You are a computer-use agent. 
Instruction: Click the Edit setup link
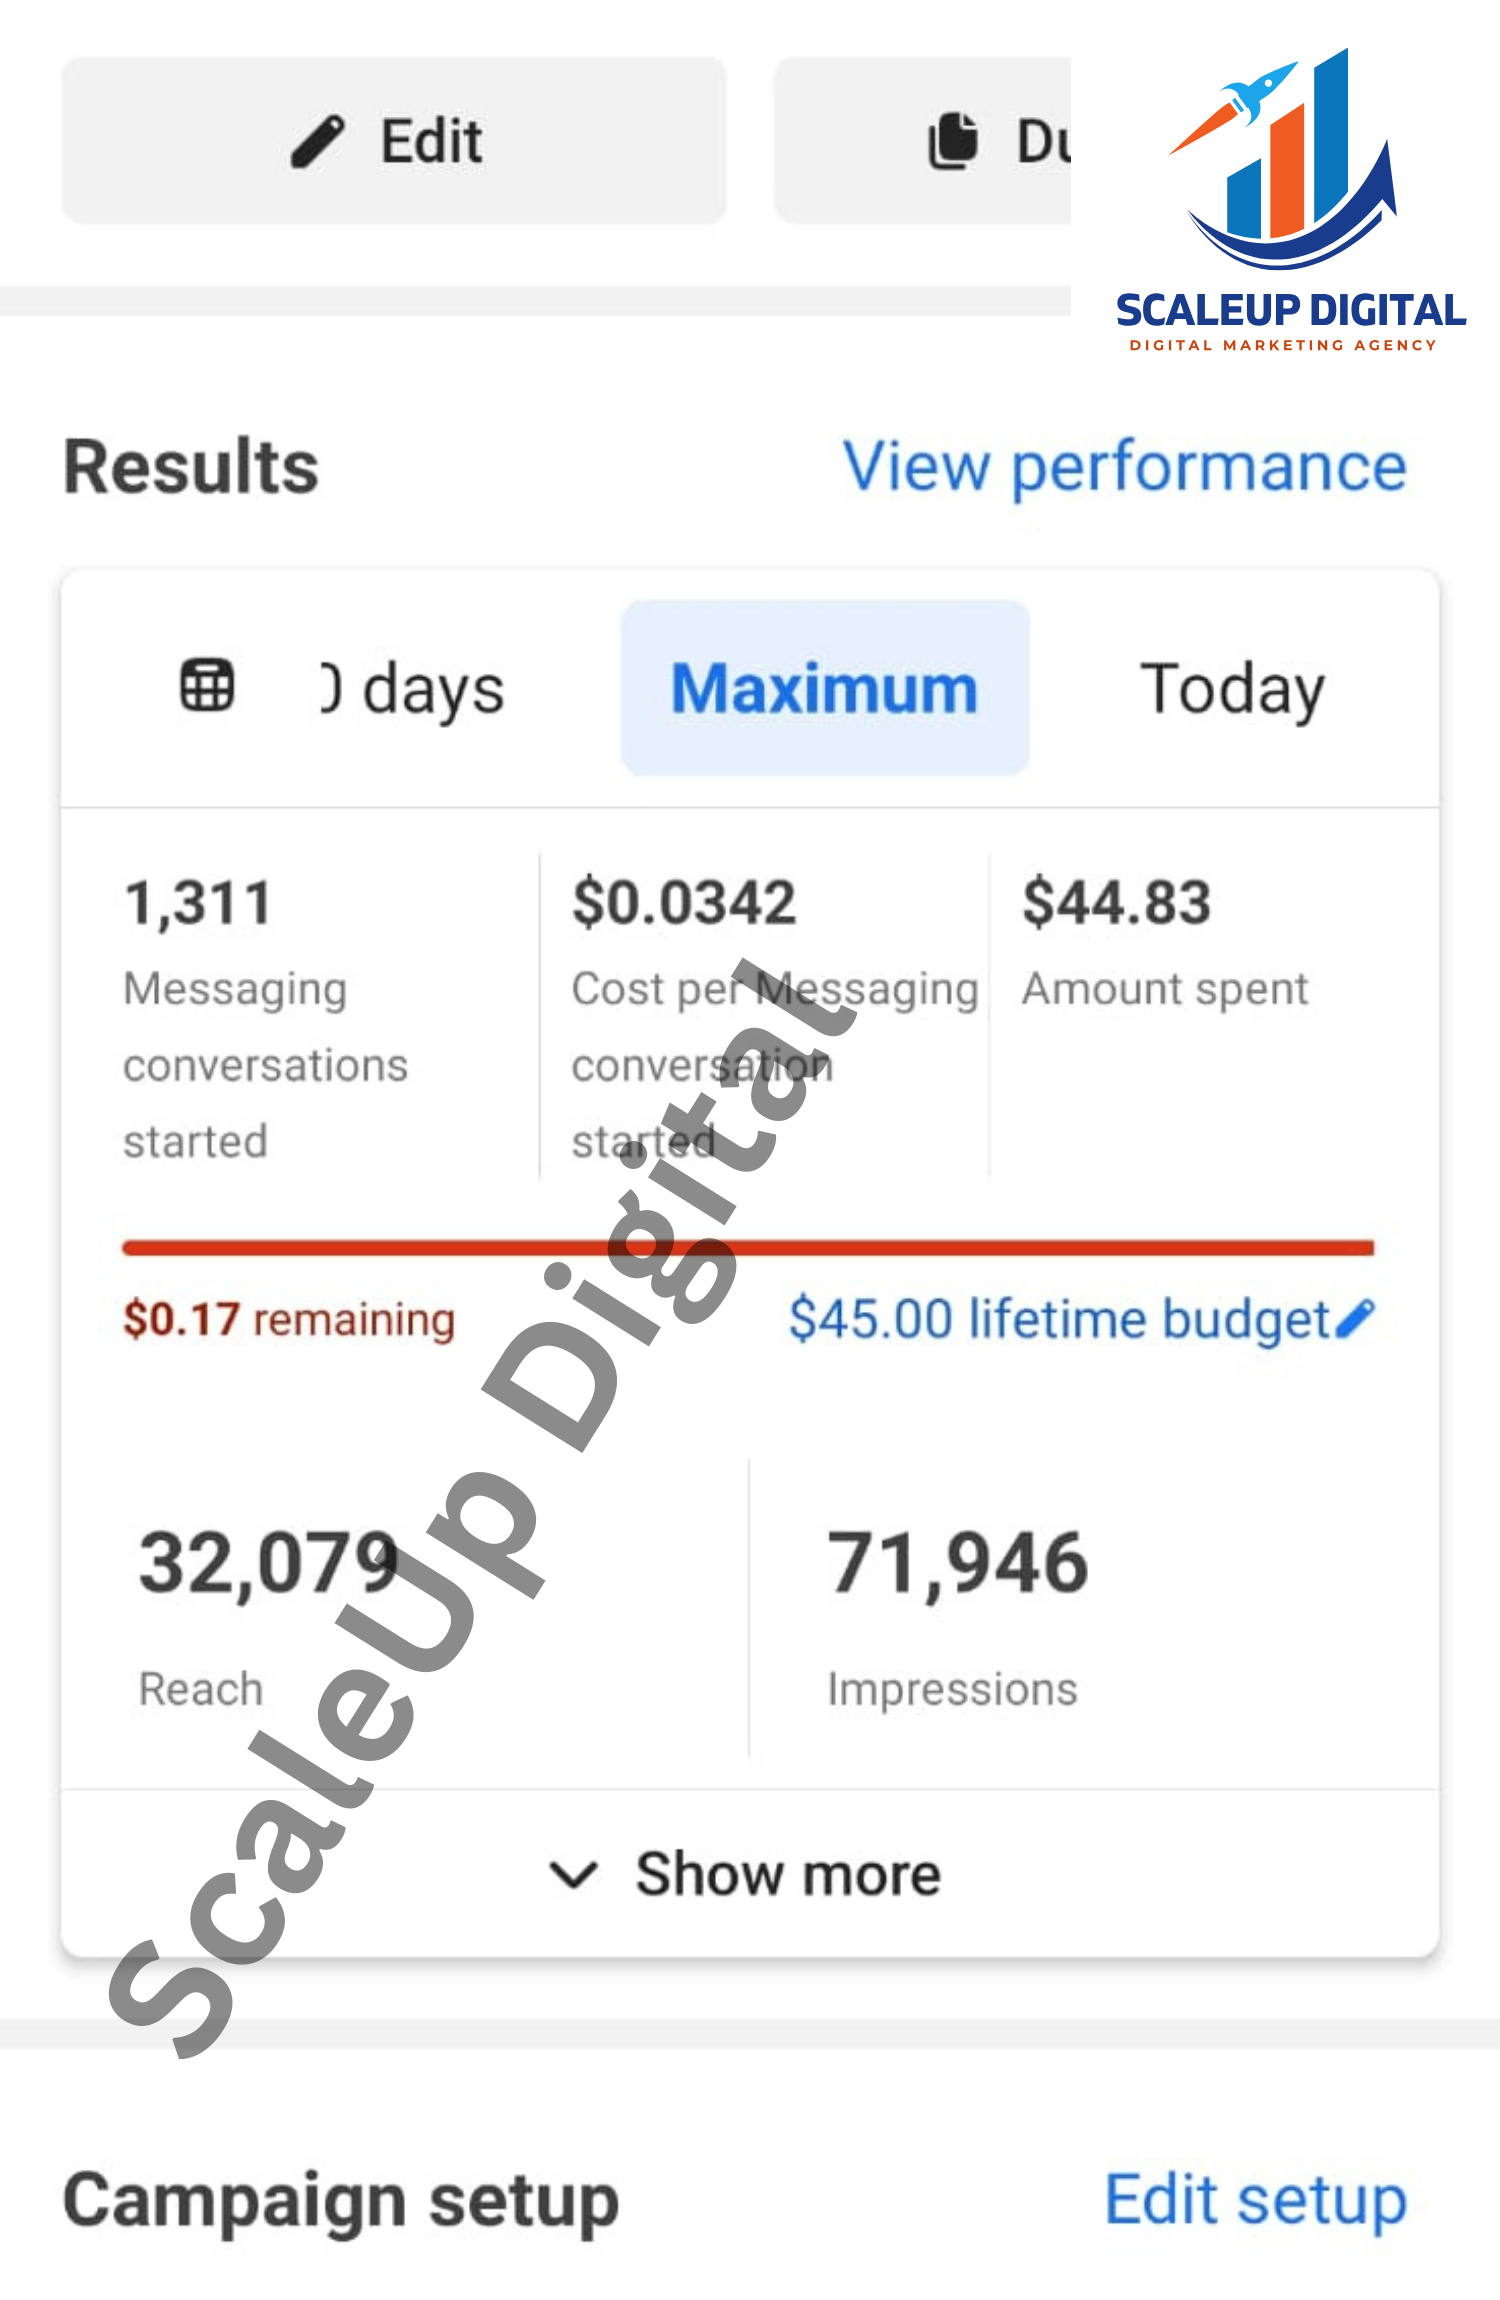tap(1255, 2200)
